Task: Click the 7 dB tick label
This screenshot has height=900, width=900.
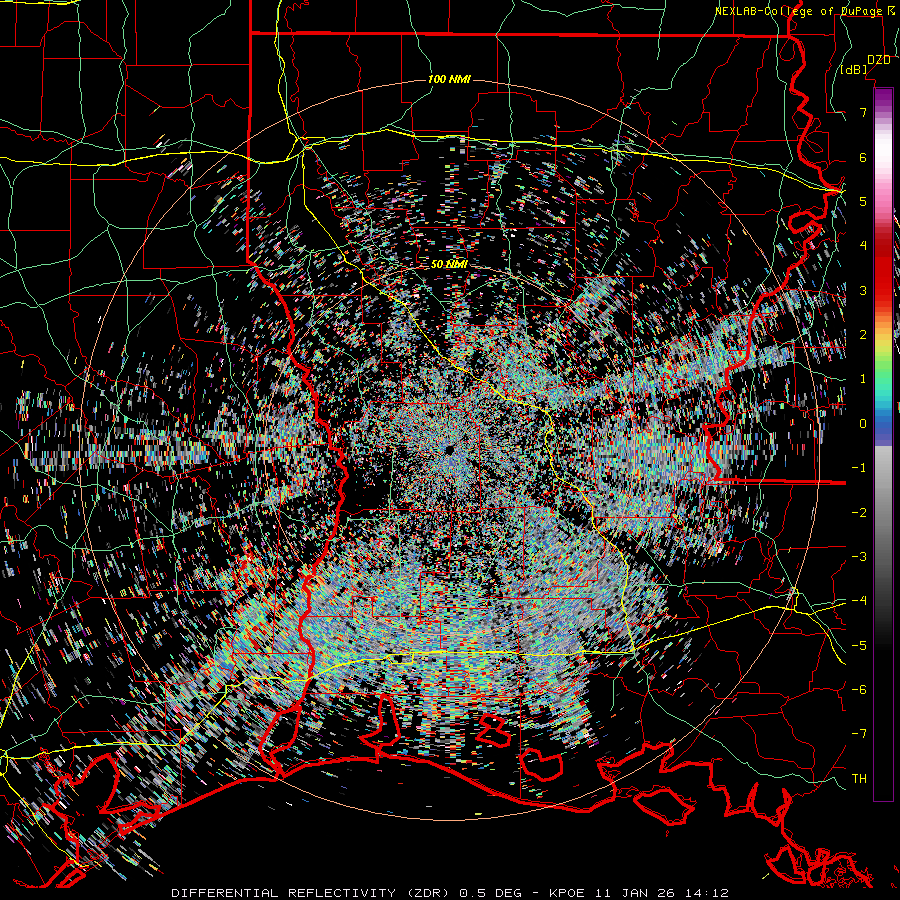Action: (863, 112)
